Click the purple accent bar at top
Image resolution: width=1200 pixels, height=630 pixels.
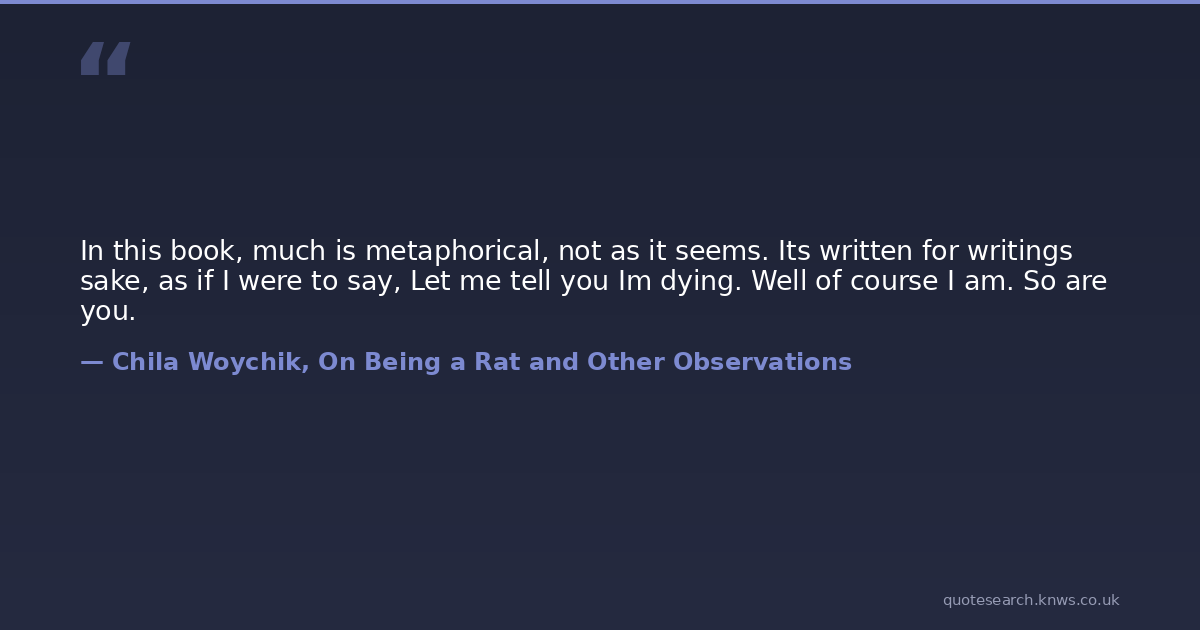[600, 2]
